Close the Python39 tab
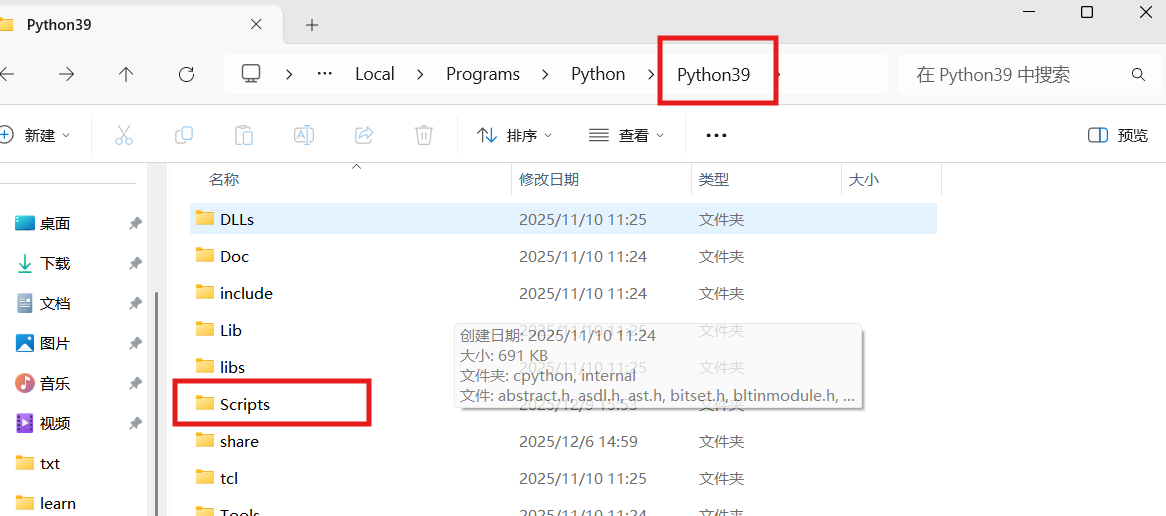Viewport: 1166px width, 516px height. click(256, 25)
